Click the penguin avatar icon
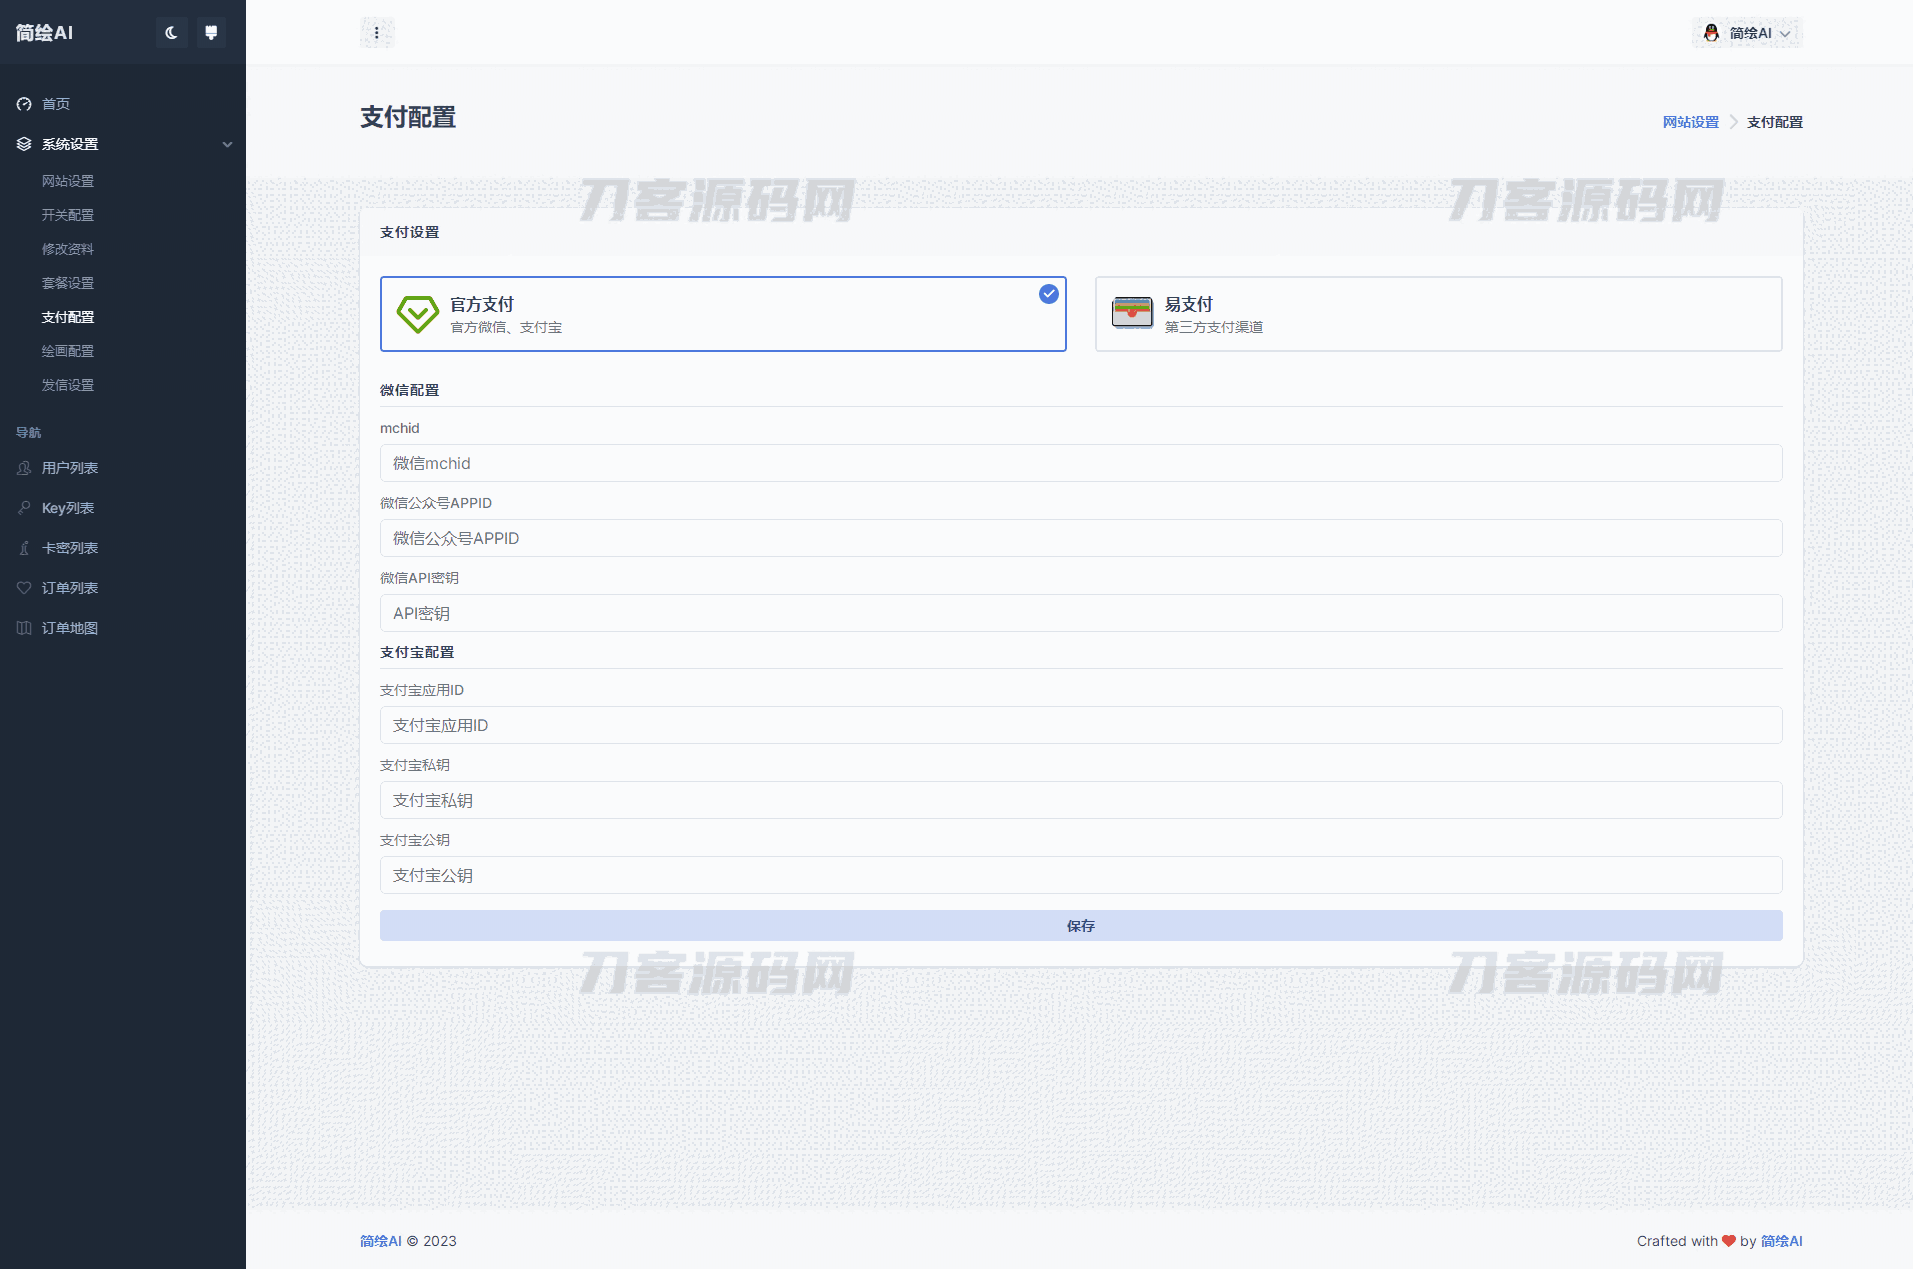The width and height of the screenshot is (1913, 1269). (x=1711, y=33)
